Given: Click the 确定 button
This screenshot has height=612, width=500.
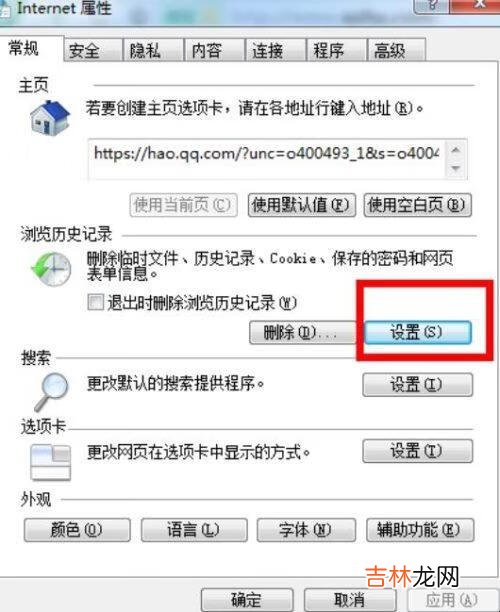Looking at the screenshot, I should tap(247, 600).
